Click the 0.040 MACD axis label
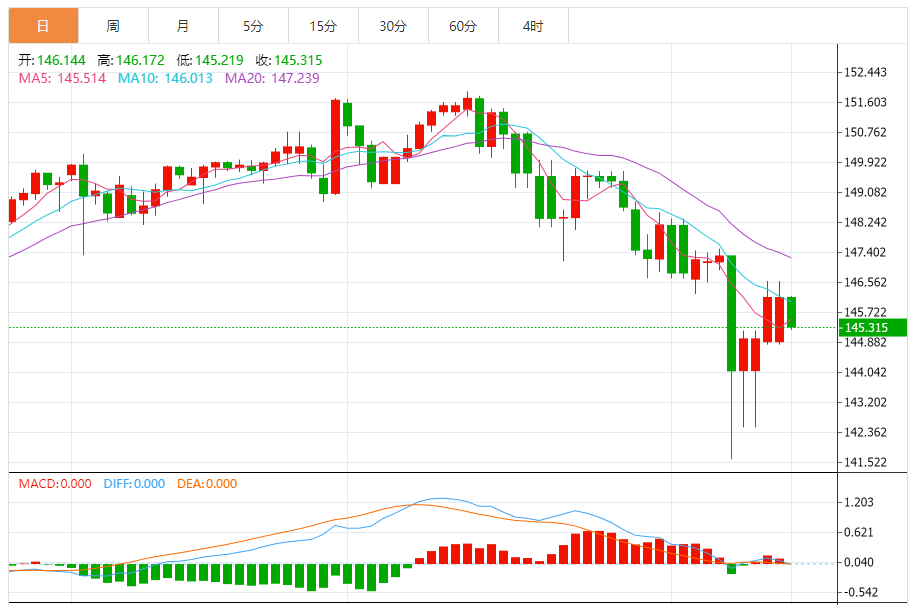 (x=859, y=562)
